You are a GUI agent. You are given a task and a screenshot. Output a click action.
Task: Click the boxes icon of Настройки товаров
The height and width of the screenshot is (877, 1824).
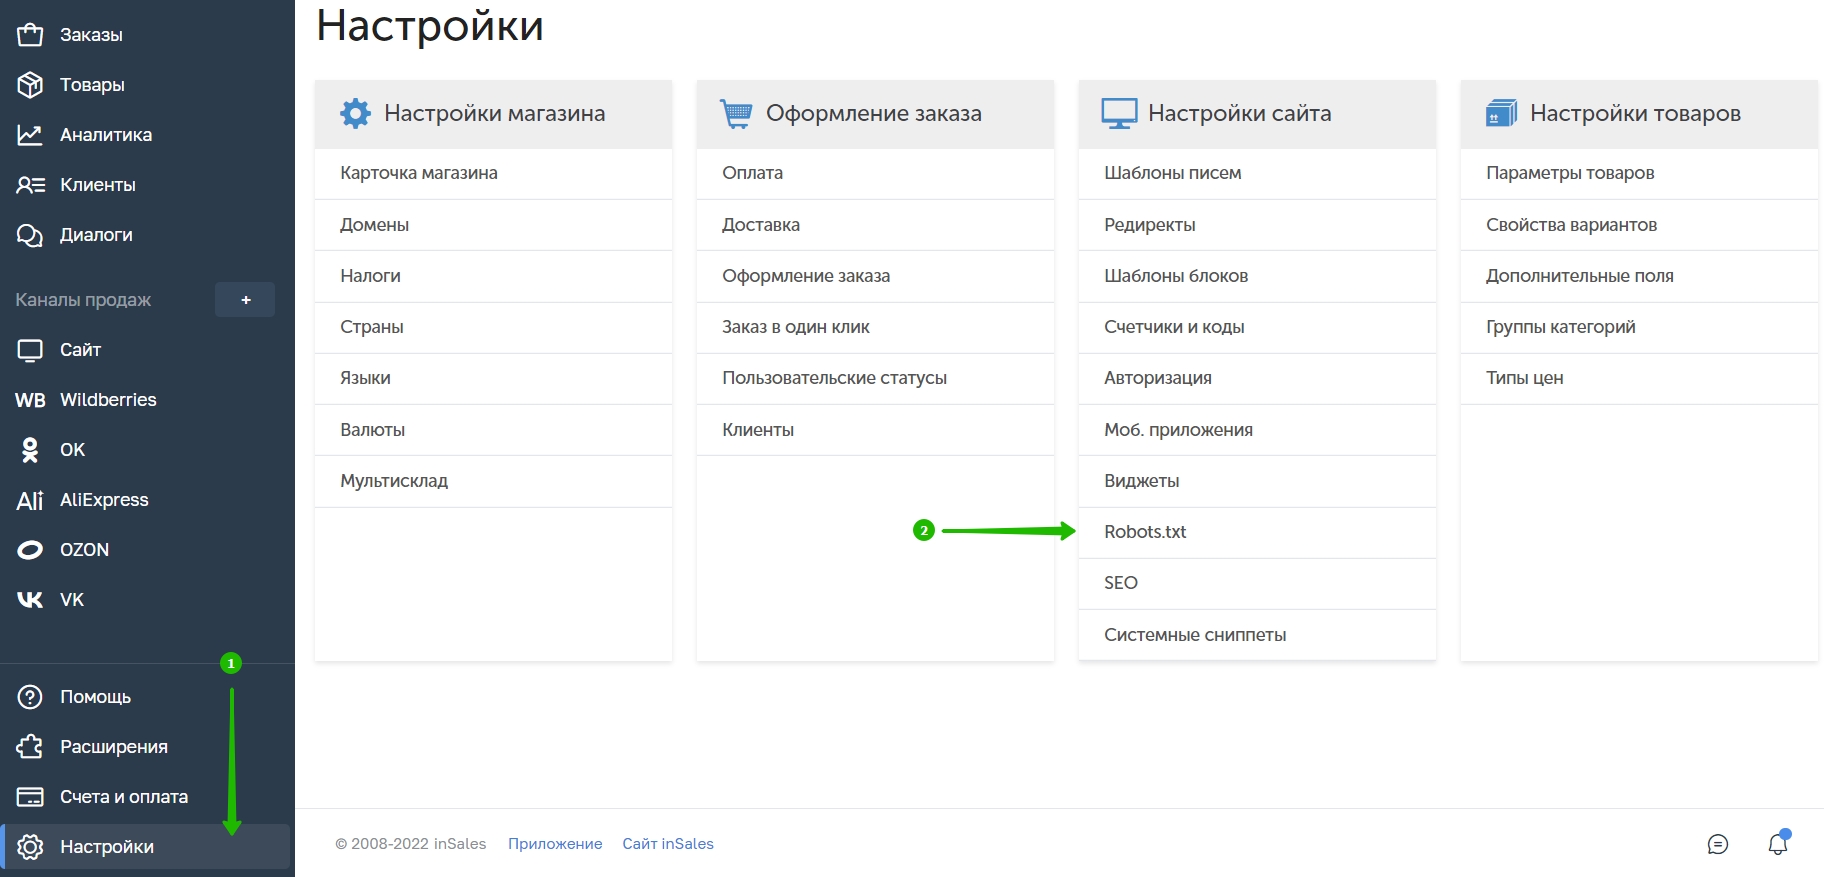tap(1501, 113)
